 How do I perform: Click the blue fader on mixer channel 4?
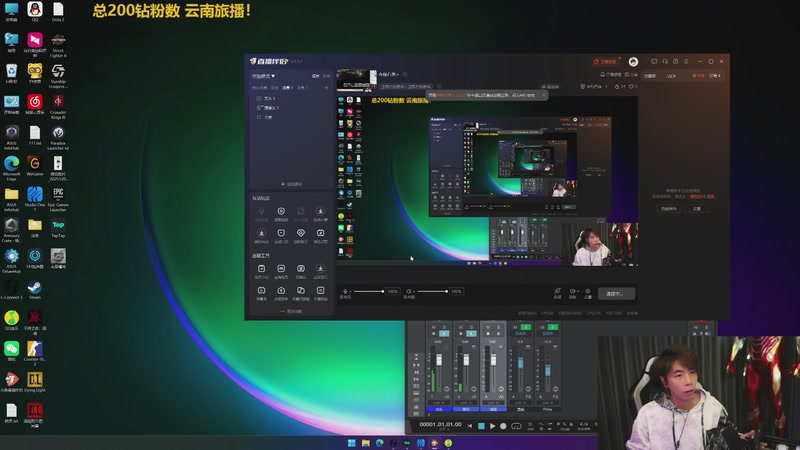tap(520, 363)
